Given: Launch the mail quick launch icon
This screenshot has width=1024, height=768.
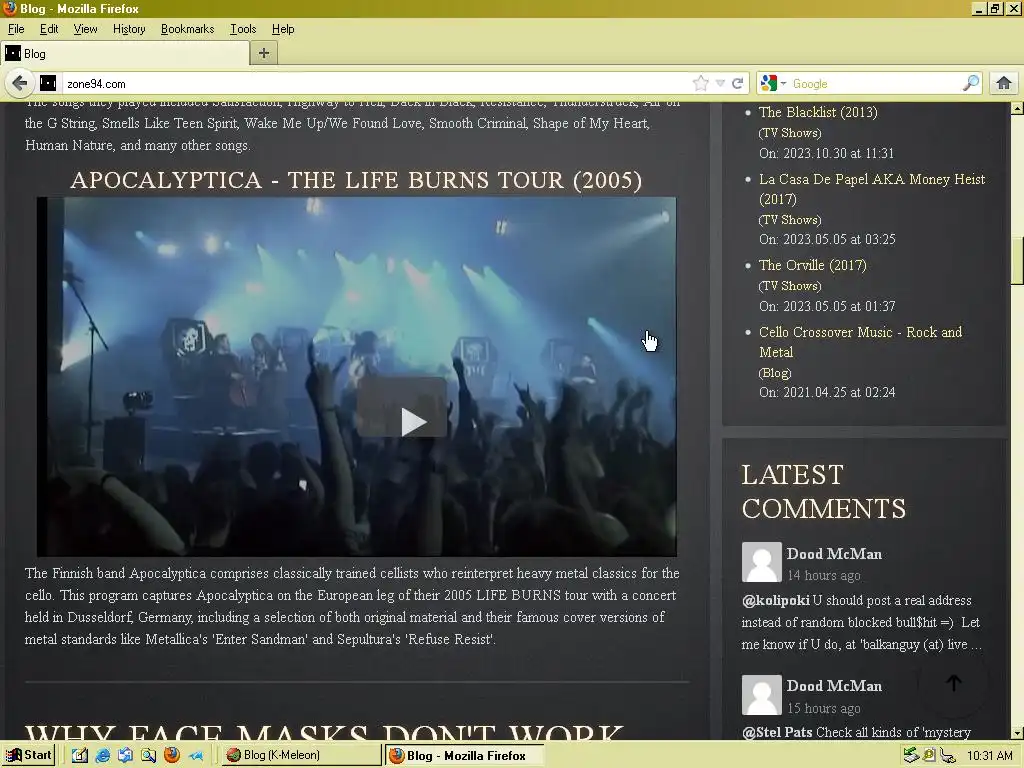Looking at the screenshot, I should [125, 755].
